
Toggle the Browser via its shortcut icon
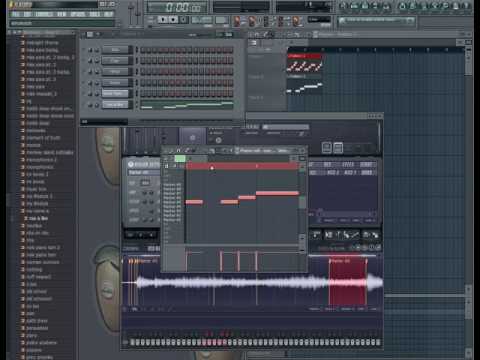[x=376, y=5]
